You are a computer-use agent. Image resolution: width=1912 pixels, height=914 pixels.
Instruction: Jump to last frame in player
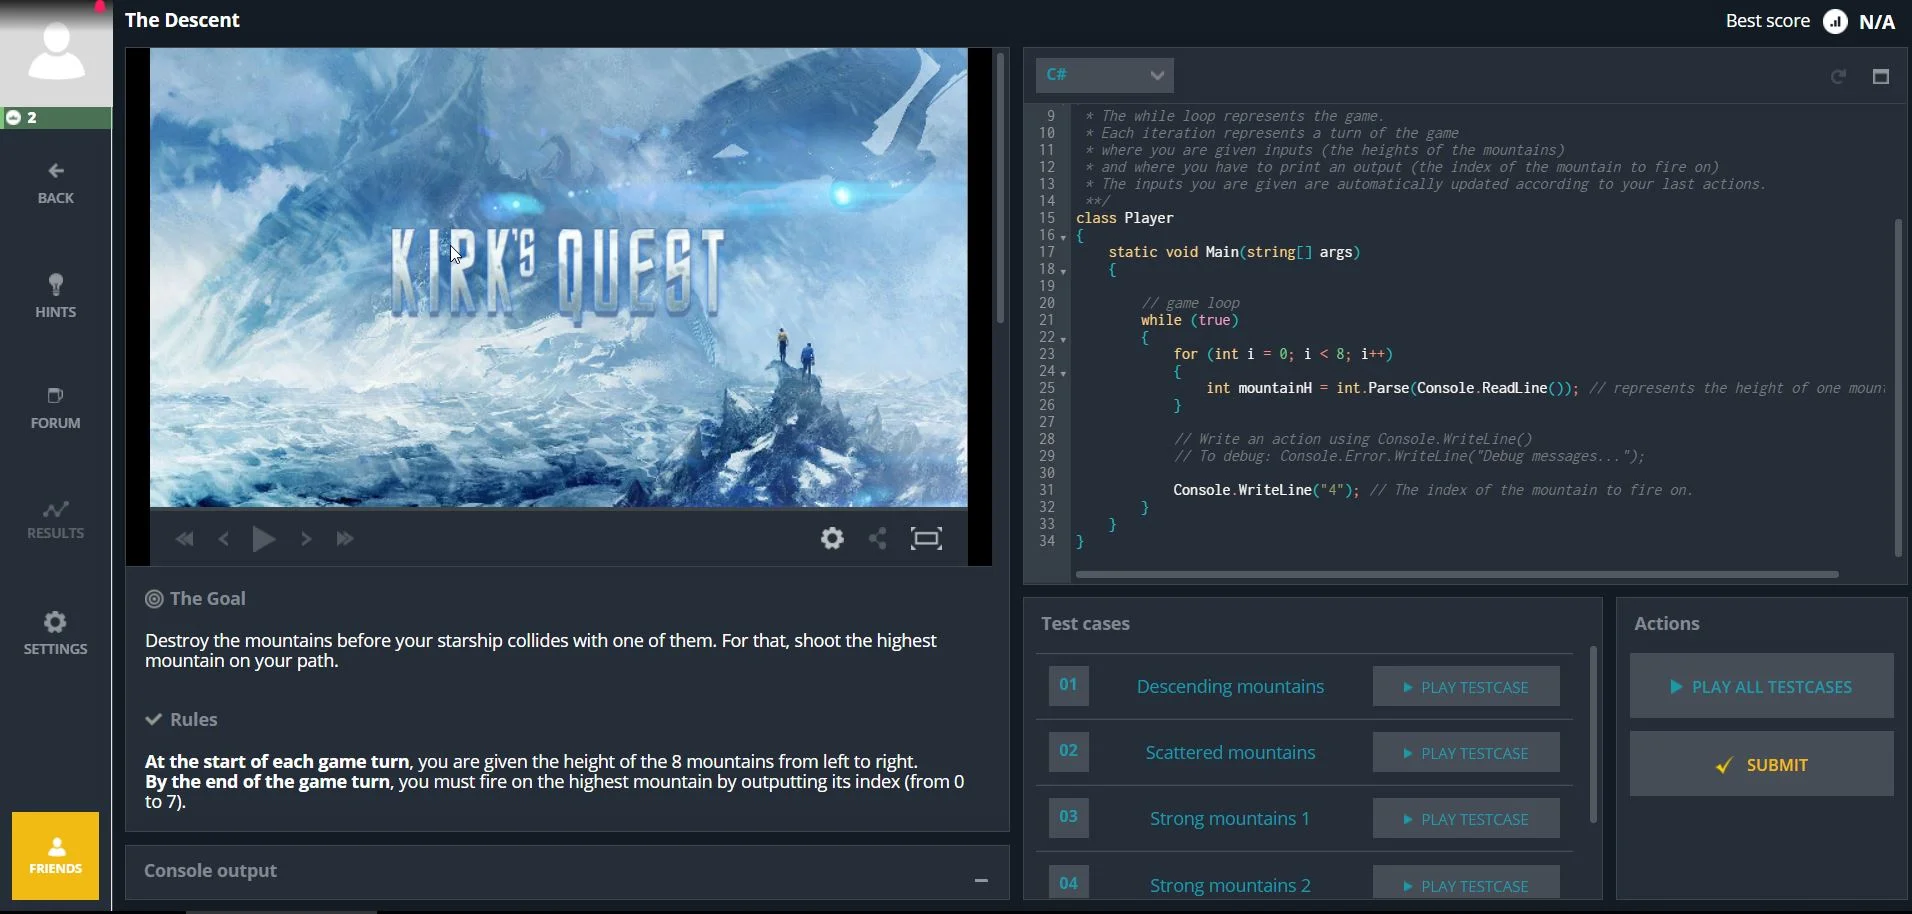coord(345,539)
